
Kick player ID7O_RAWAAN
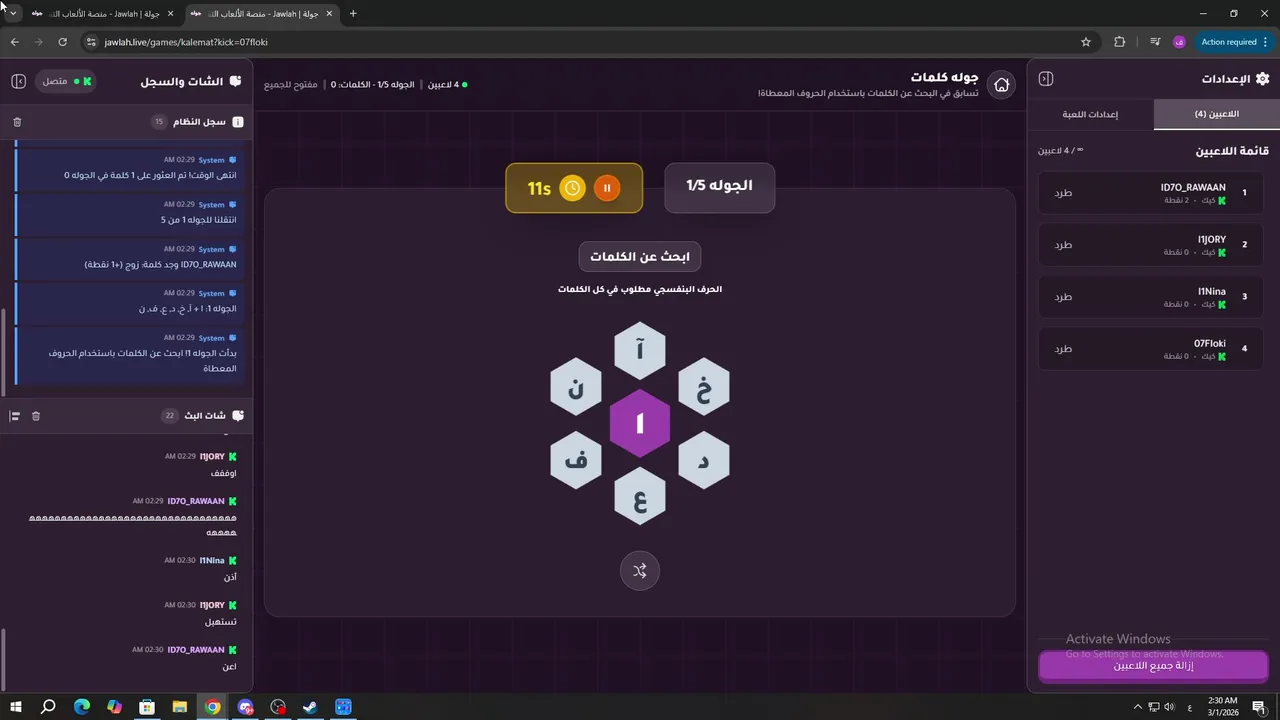1063,193
